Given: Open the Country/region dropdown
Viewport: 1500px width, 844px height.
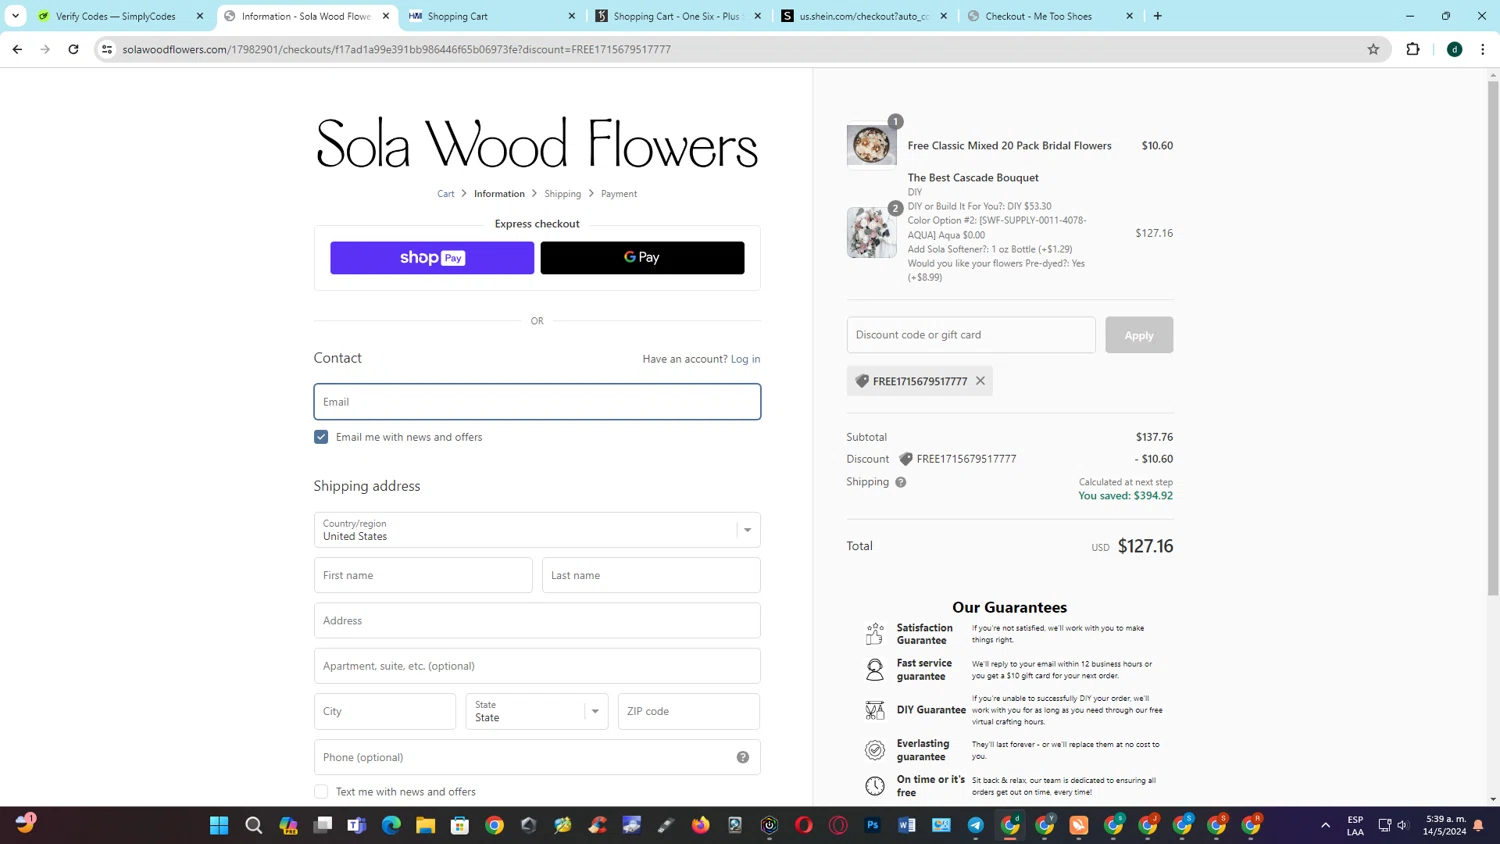Looking at the screenshot, I should coord(537,530).
